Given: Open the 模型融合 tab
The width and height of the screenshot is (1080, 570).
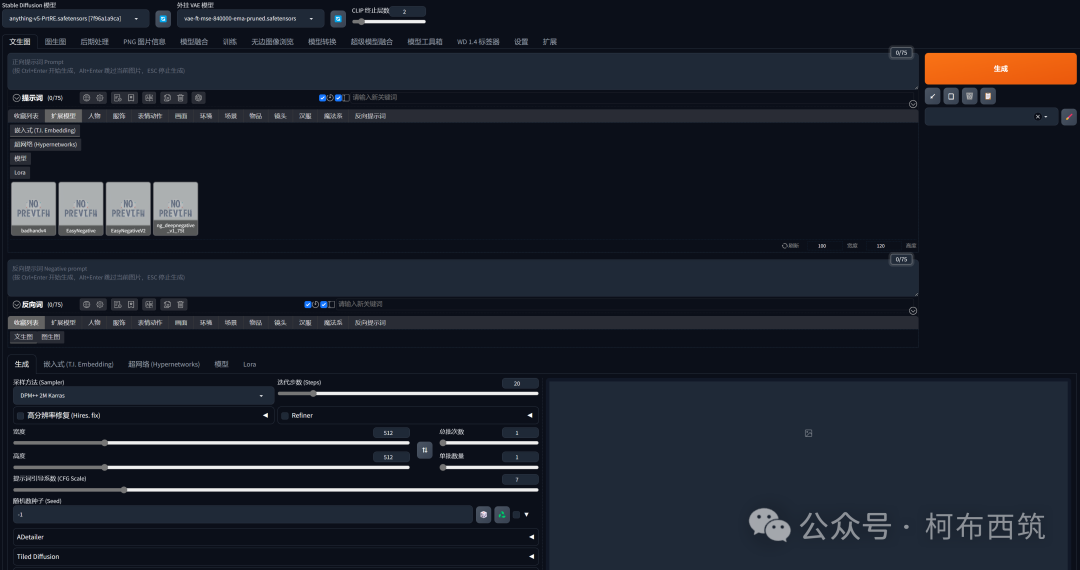Looking at the screenshot, I should [194, 42].
